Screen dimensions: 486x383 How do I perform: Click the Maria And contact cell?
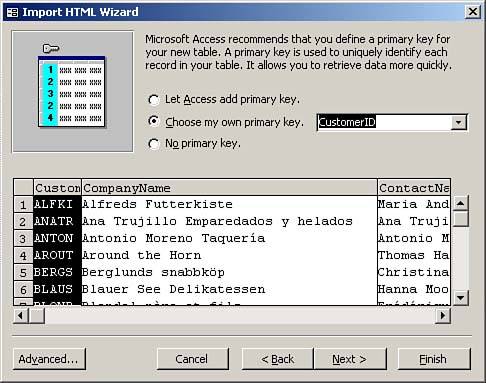click(414, 204)
